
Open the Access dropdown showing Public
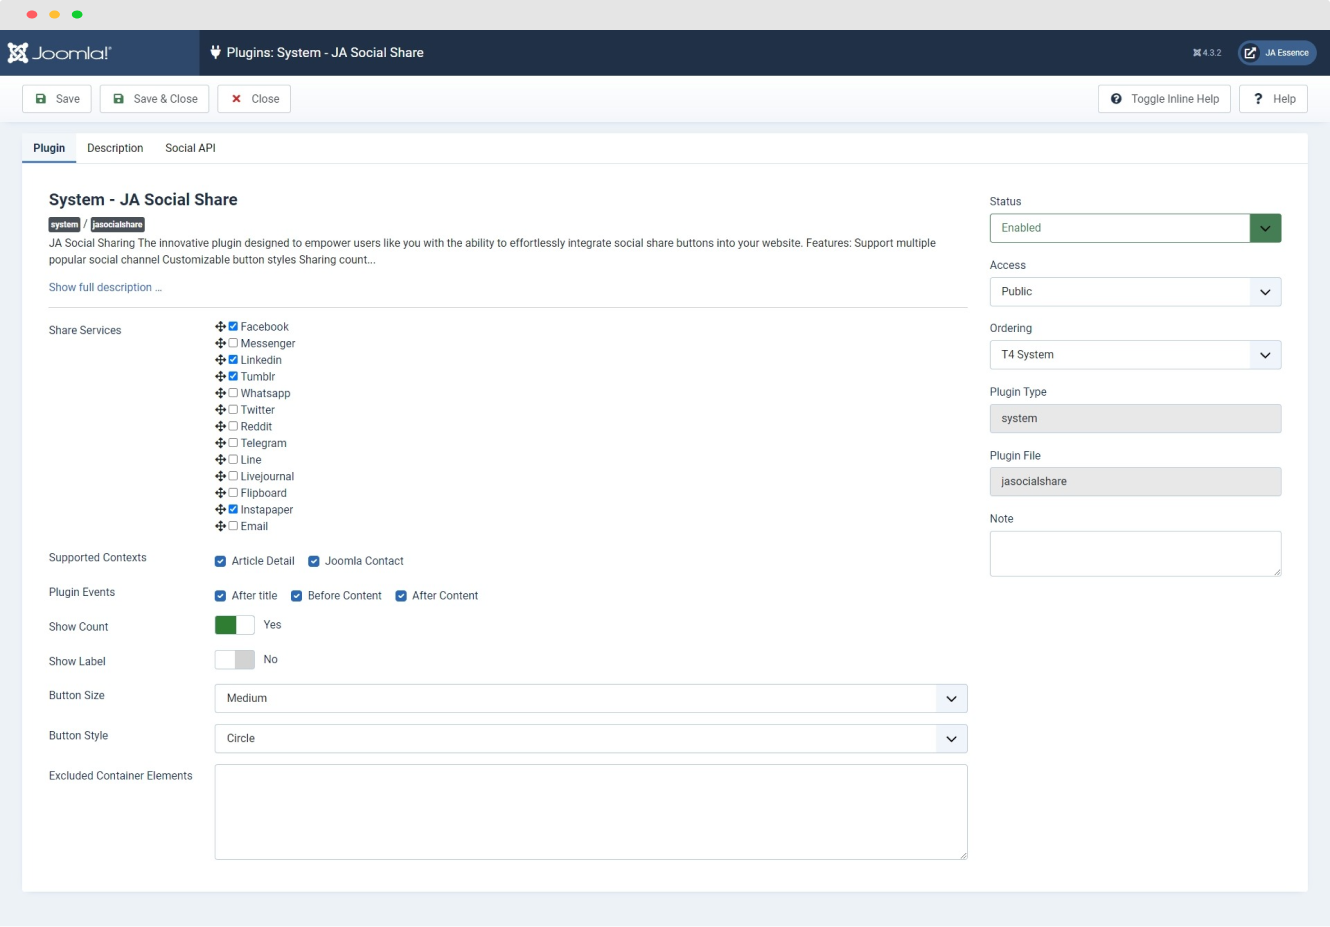[1135, 292]
